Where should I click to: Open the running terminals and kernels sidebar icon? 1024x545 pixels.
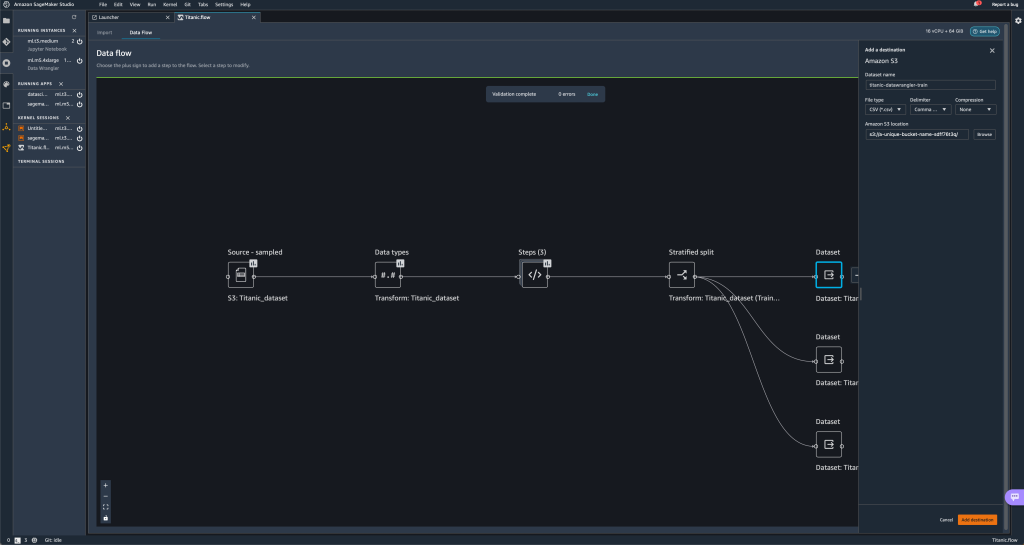coord(7,63)
